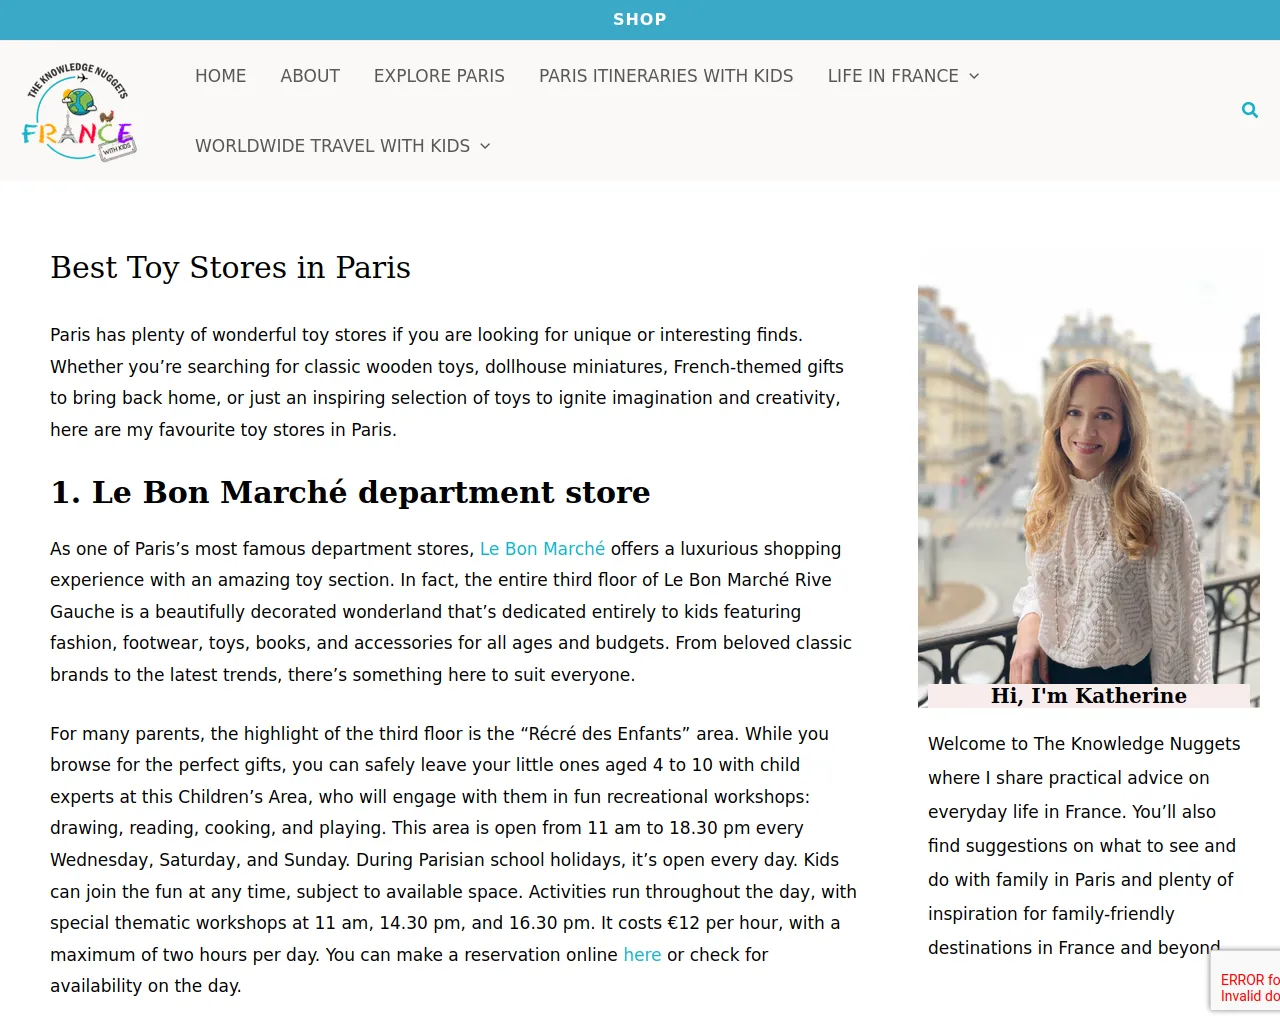Open the SHOP banner link
The width and height of the screenshot is (1280, 1024).
pos(639,19)
